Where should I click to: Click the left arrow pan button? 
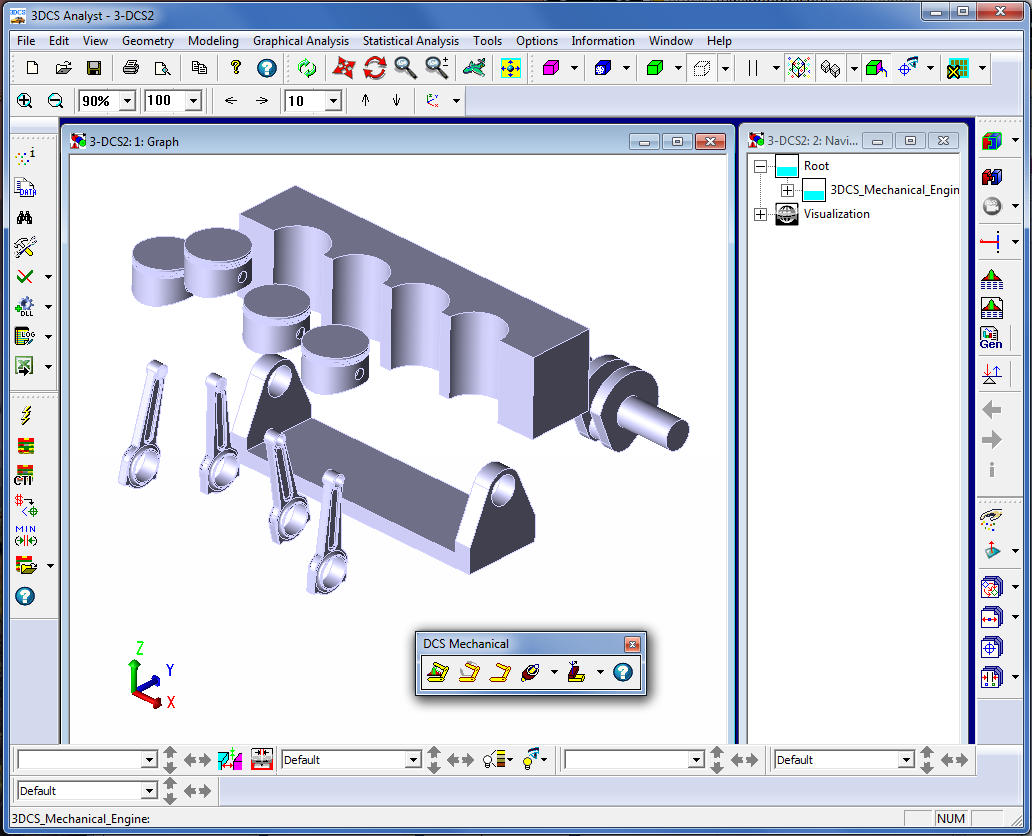[x=231, y=101]
